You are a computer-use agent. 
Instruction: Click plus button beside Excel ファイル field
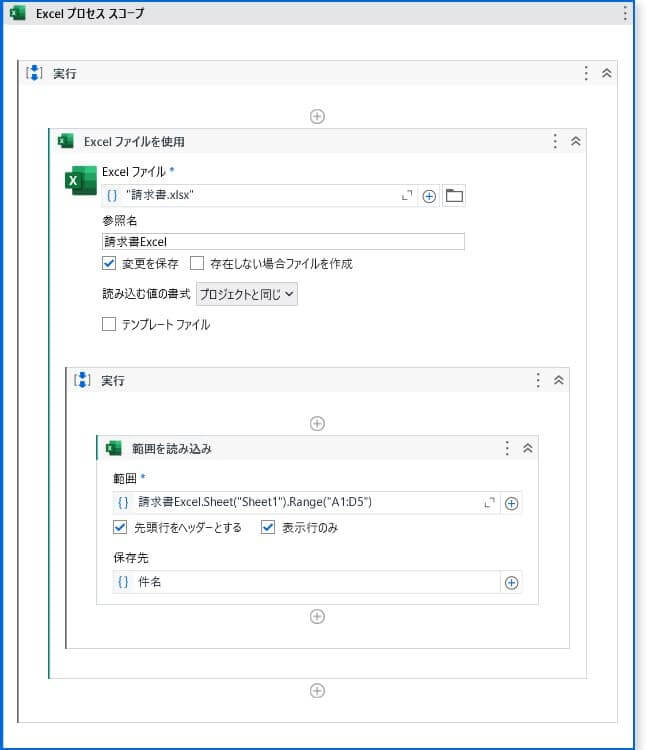tap(429, 196)
